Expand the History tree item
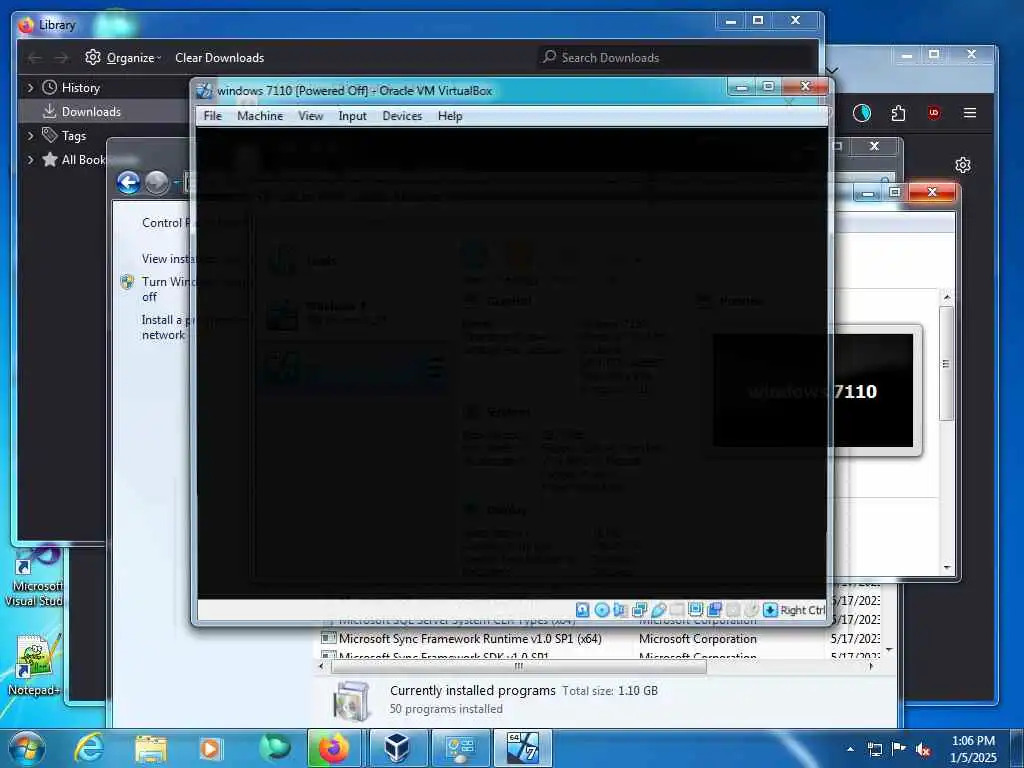1024x768 pixels. coord(30,88)
